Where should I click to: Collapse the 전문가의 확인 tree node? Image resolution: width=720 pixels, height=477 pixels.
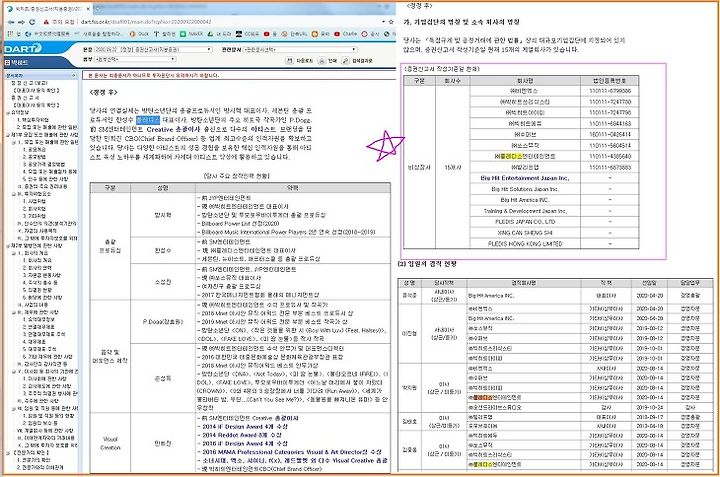(8, 453)
